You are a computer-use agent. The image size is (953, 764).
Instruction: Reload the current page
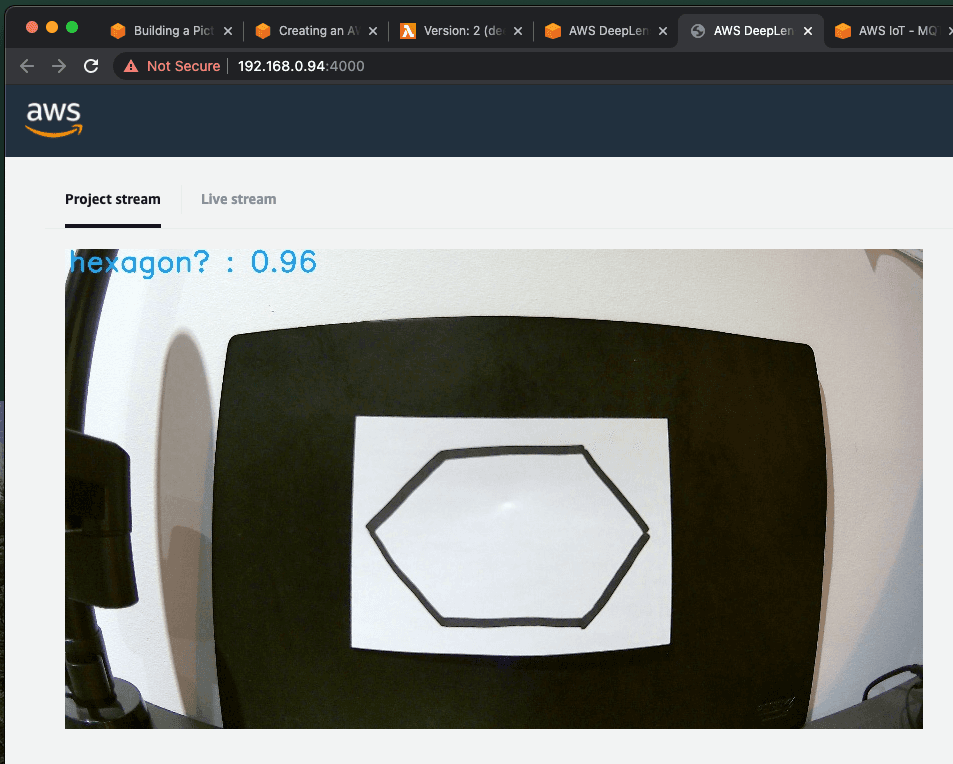(91, 66)
